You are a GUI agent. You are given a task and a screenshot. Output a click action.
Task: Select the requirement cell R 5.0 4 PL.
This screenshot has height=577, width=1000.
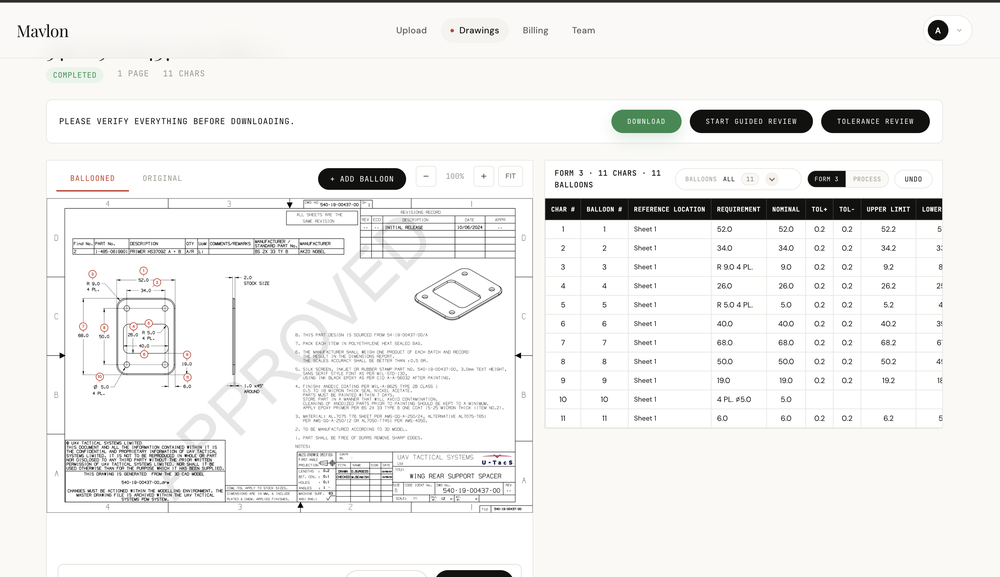coord(738,305)
